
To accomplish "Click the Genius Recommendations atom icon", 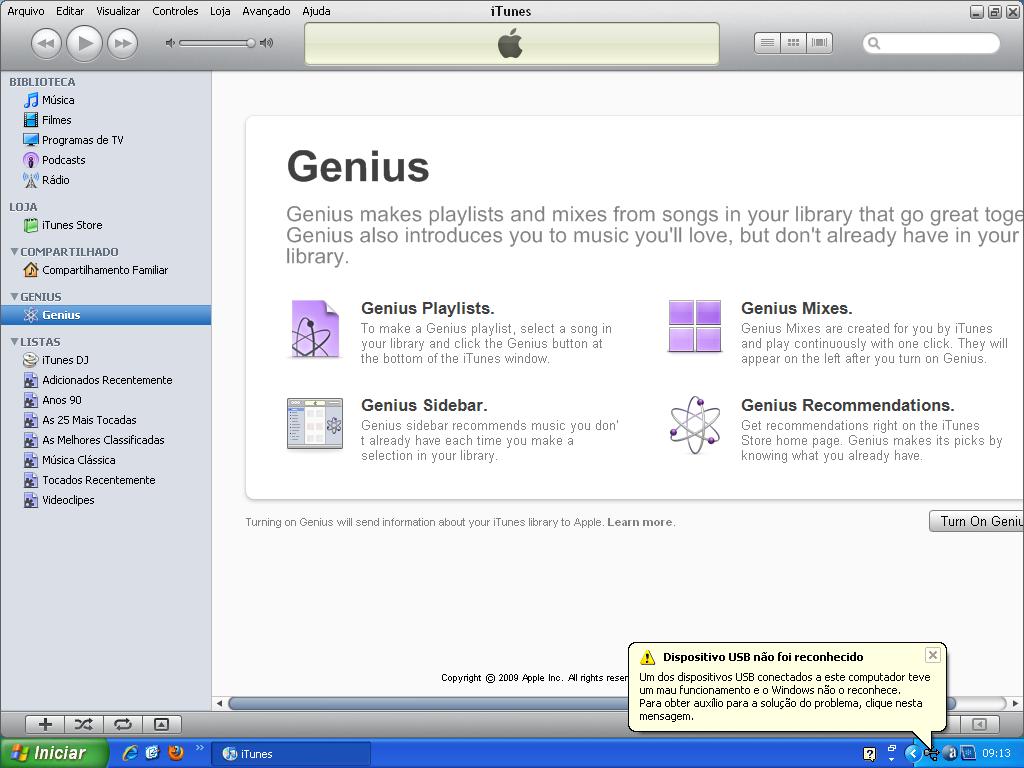I will pos(695,424).
